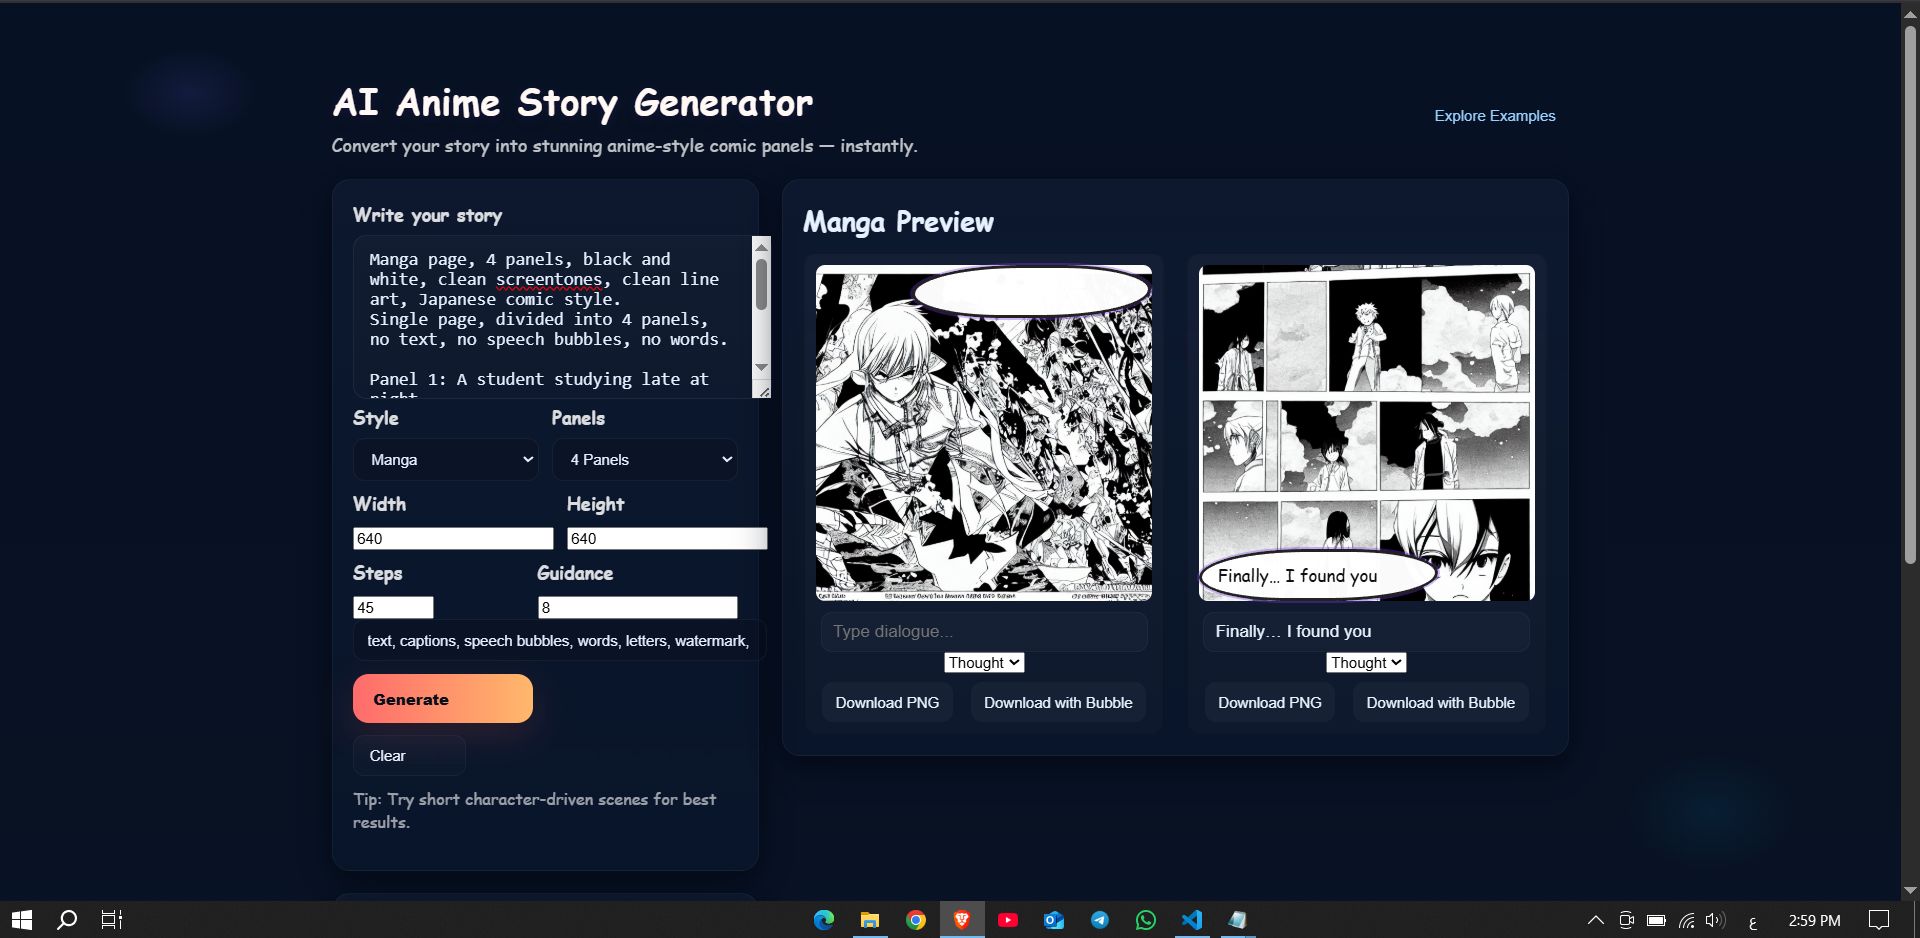The width and height of the screenshot is (1920, 938).
Task: Launch WhatsApp from the taskbar
Action: click(1145, 920)
